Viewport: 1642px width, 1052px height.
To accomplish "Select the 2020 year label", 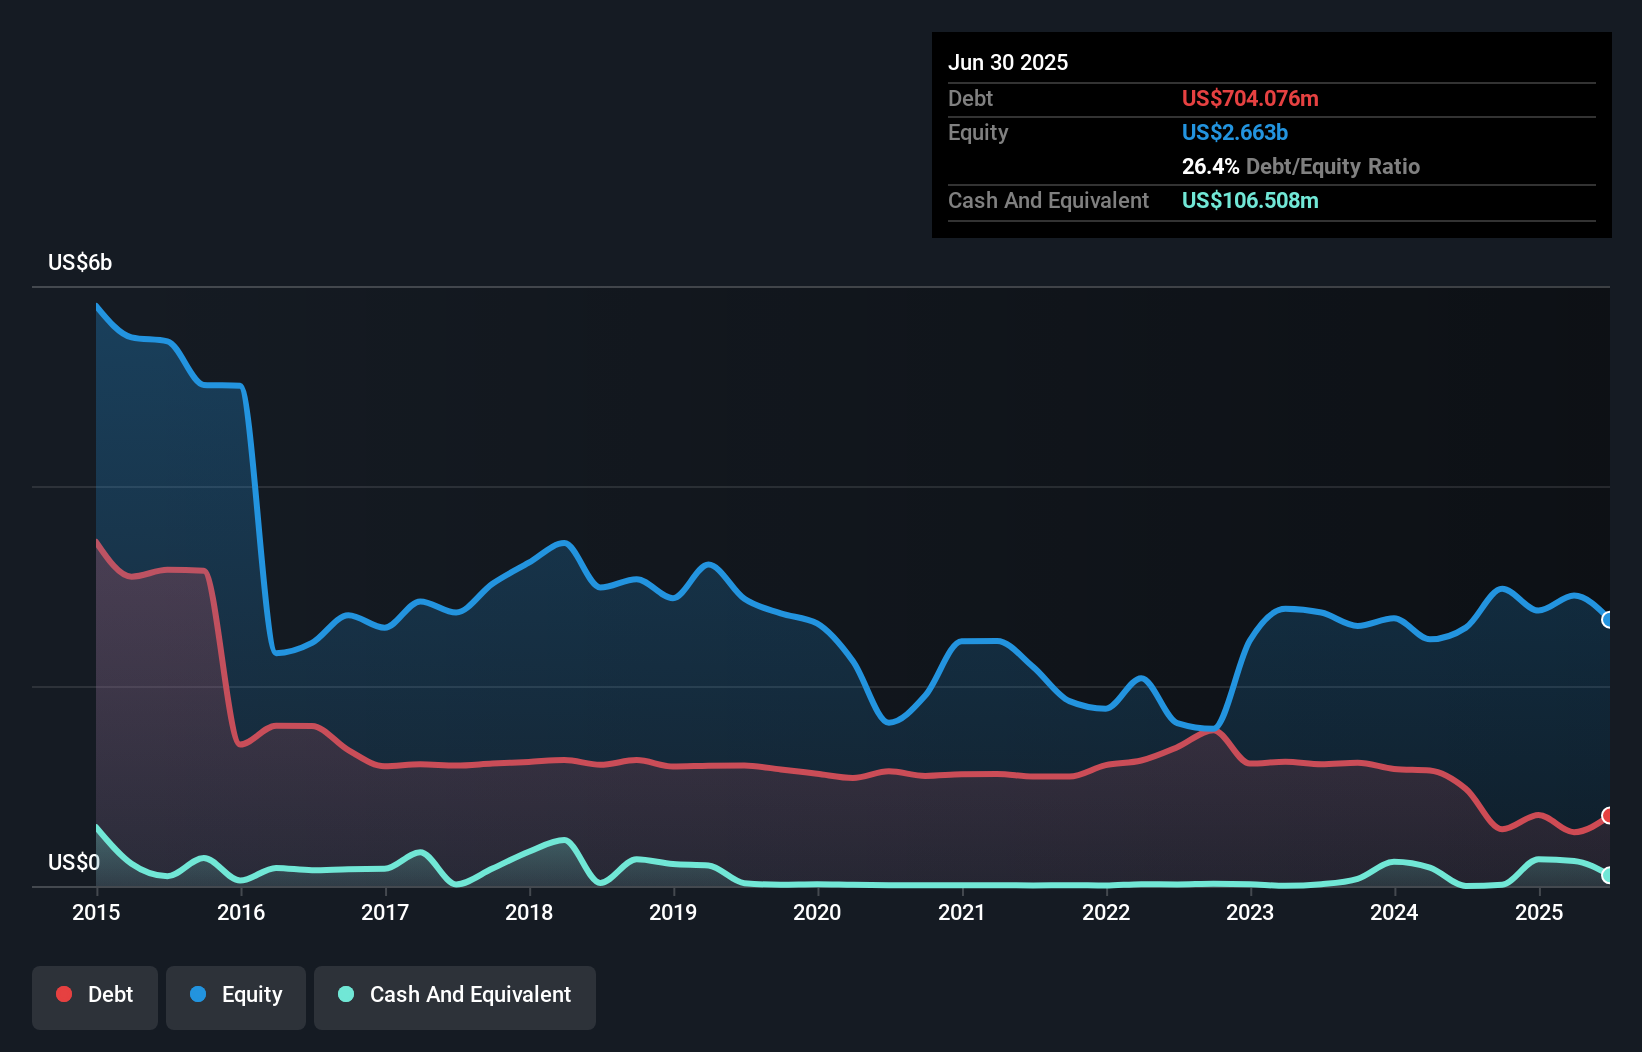I will point(816,912).
